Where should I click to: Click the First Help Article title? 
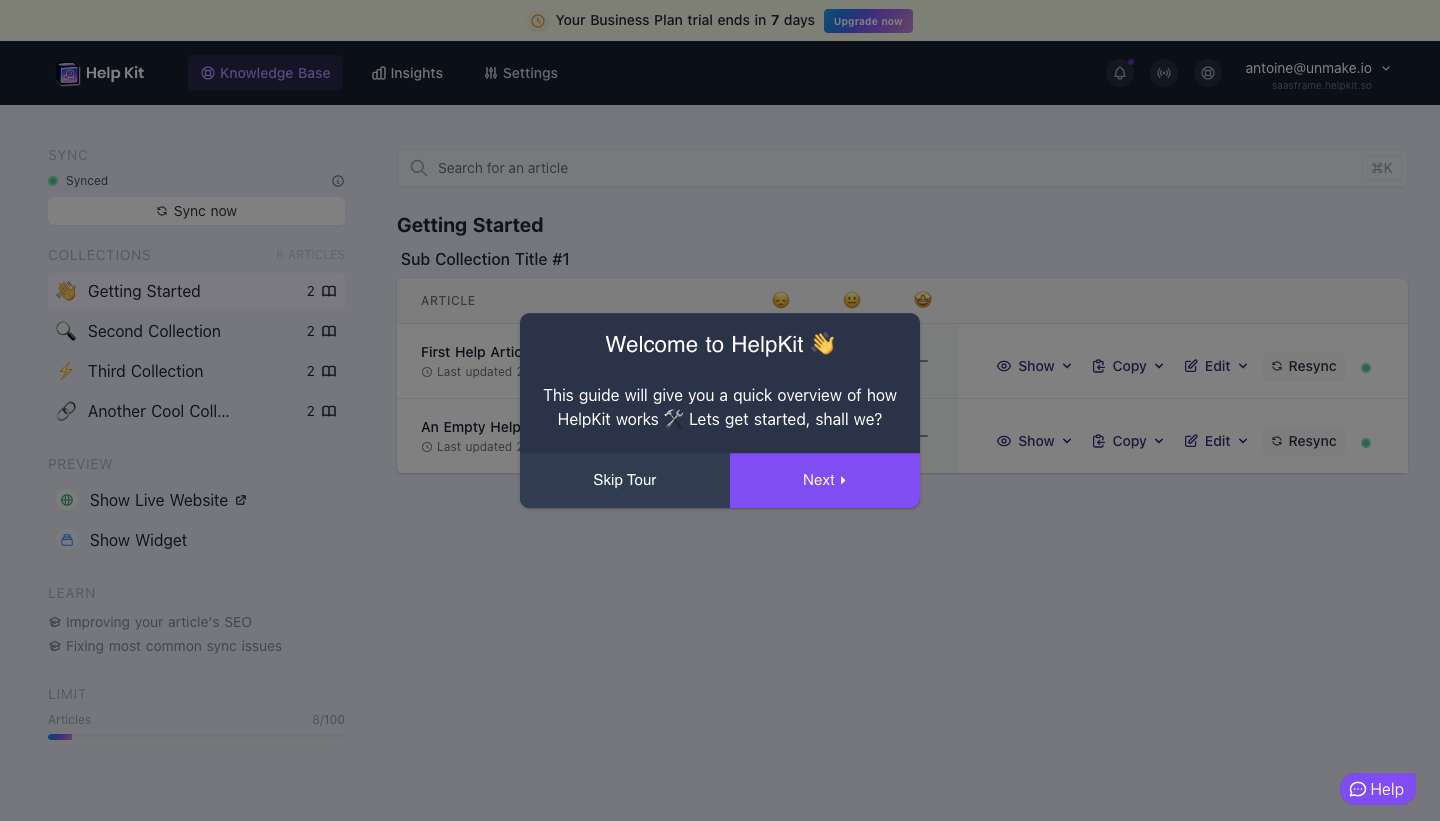click(x=471, y=352)
